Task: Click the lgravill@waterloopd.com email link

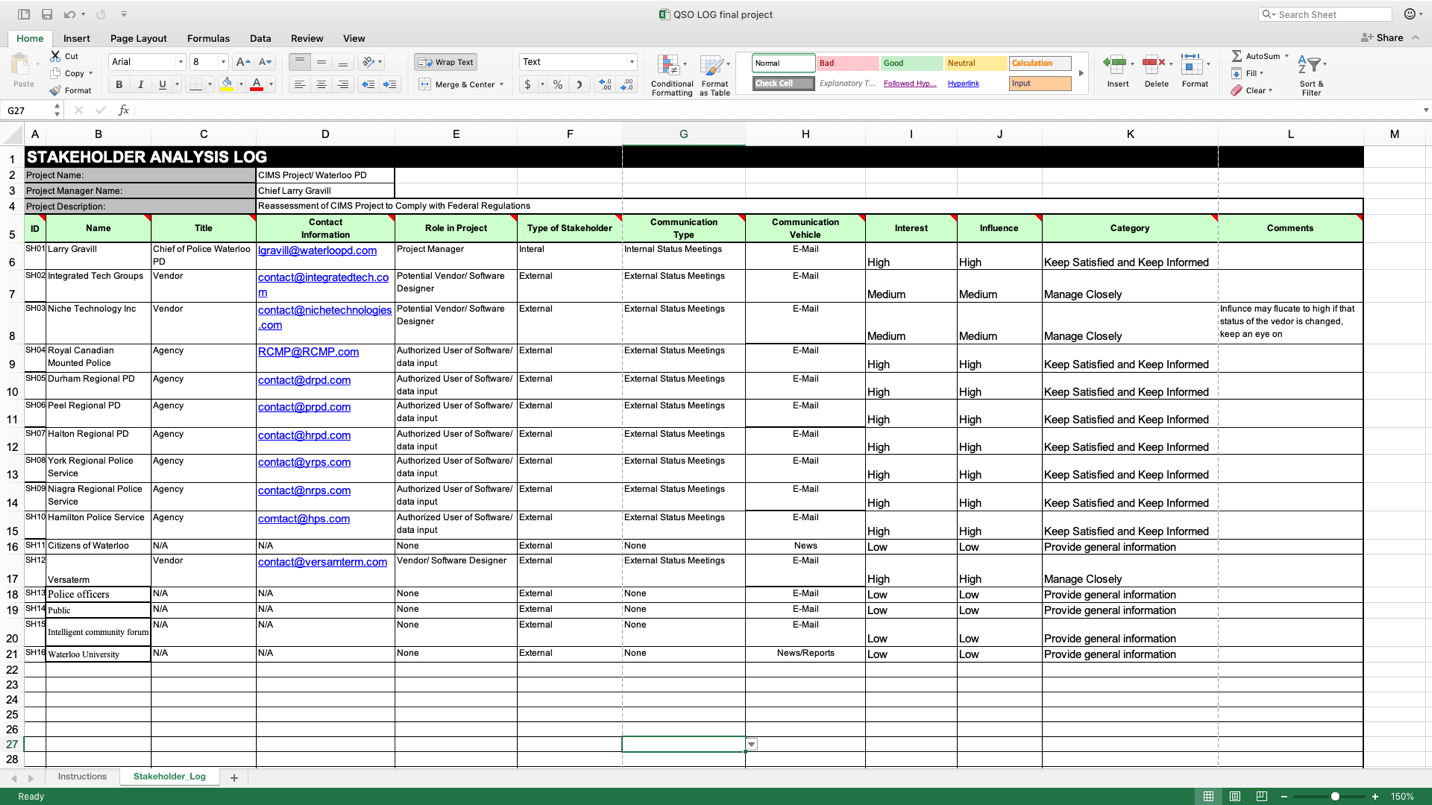Action: pyautogui.click(x=317, y=251)
